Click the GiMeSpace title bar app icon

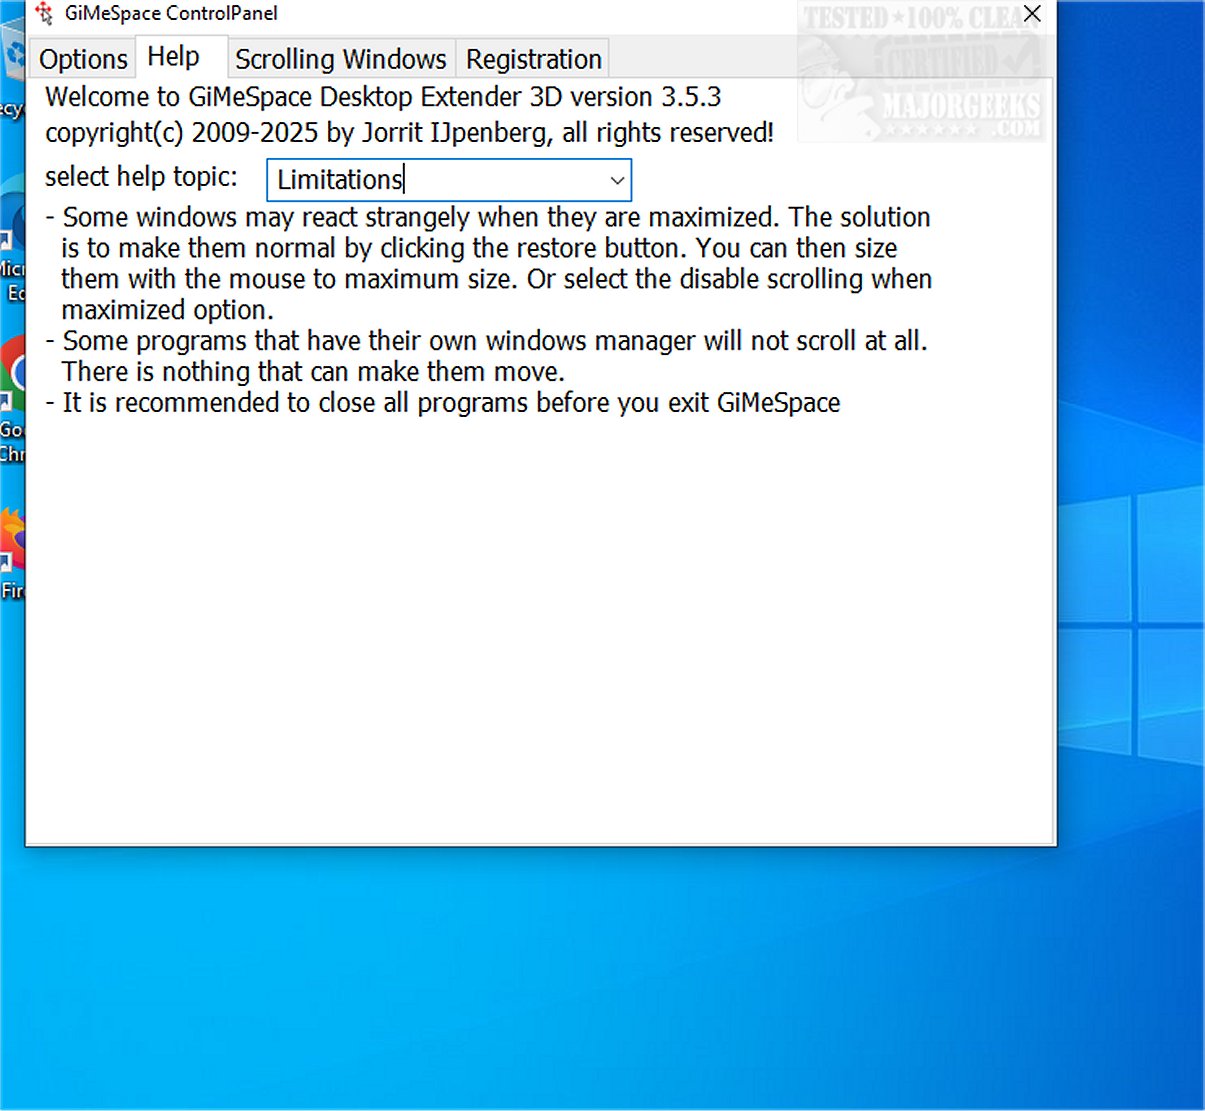44,13
